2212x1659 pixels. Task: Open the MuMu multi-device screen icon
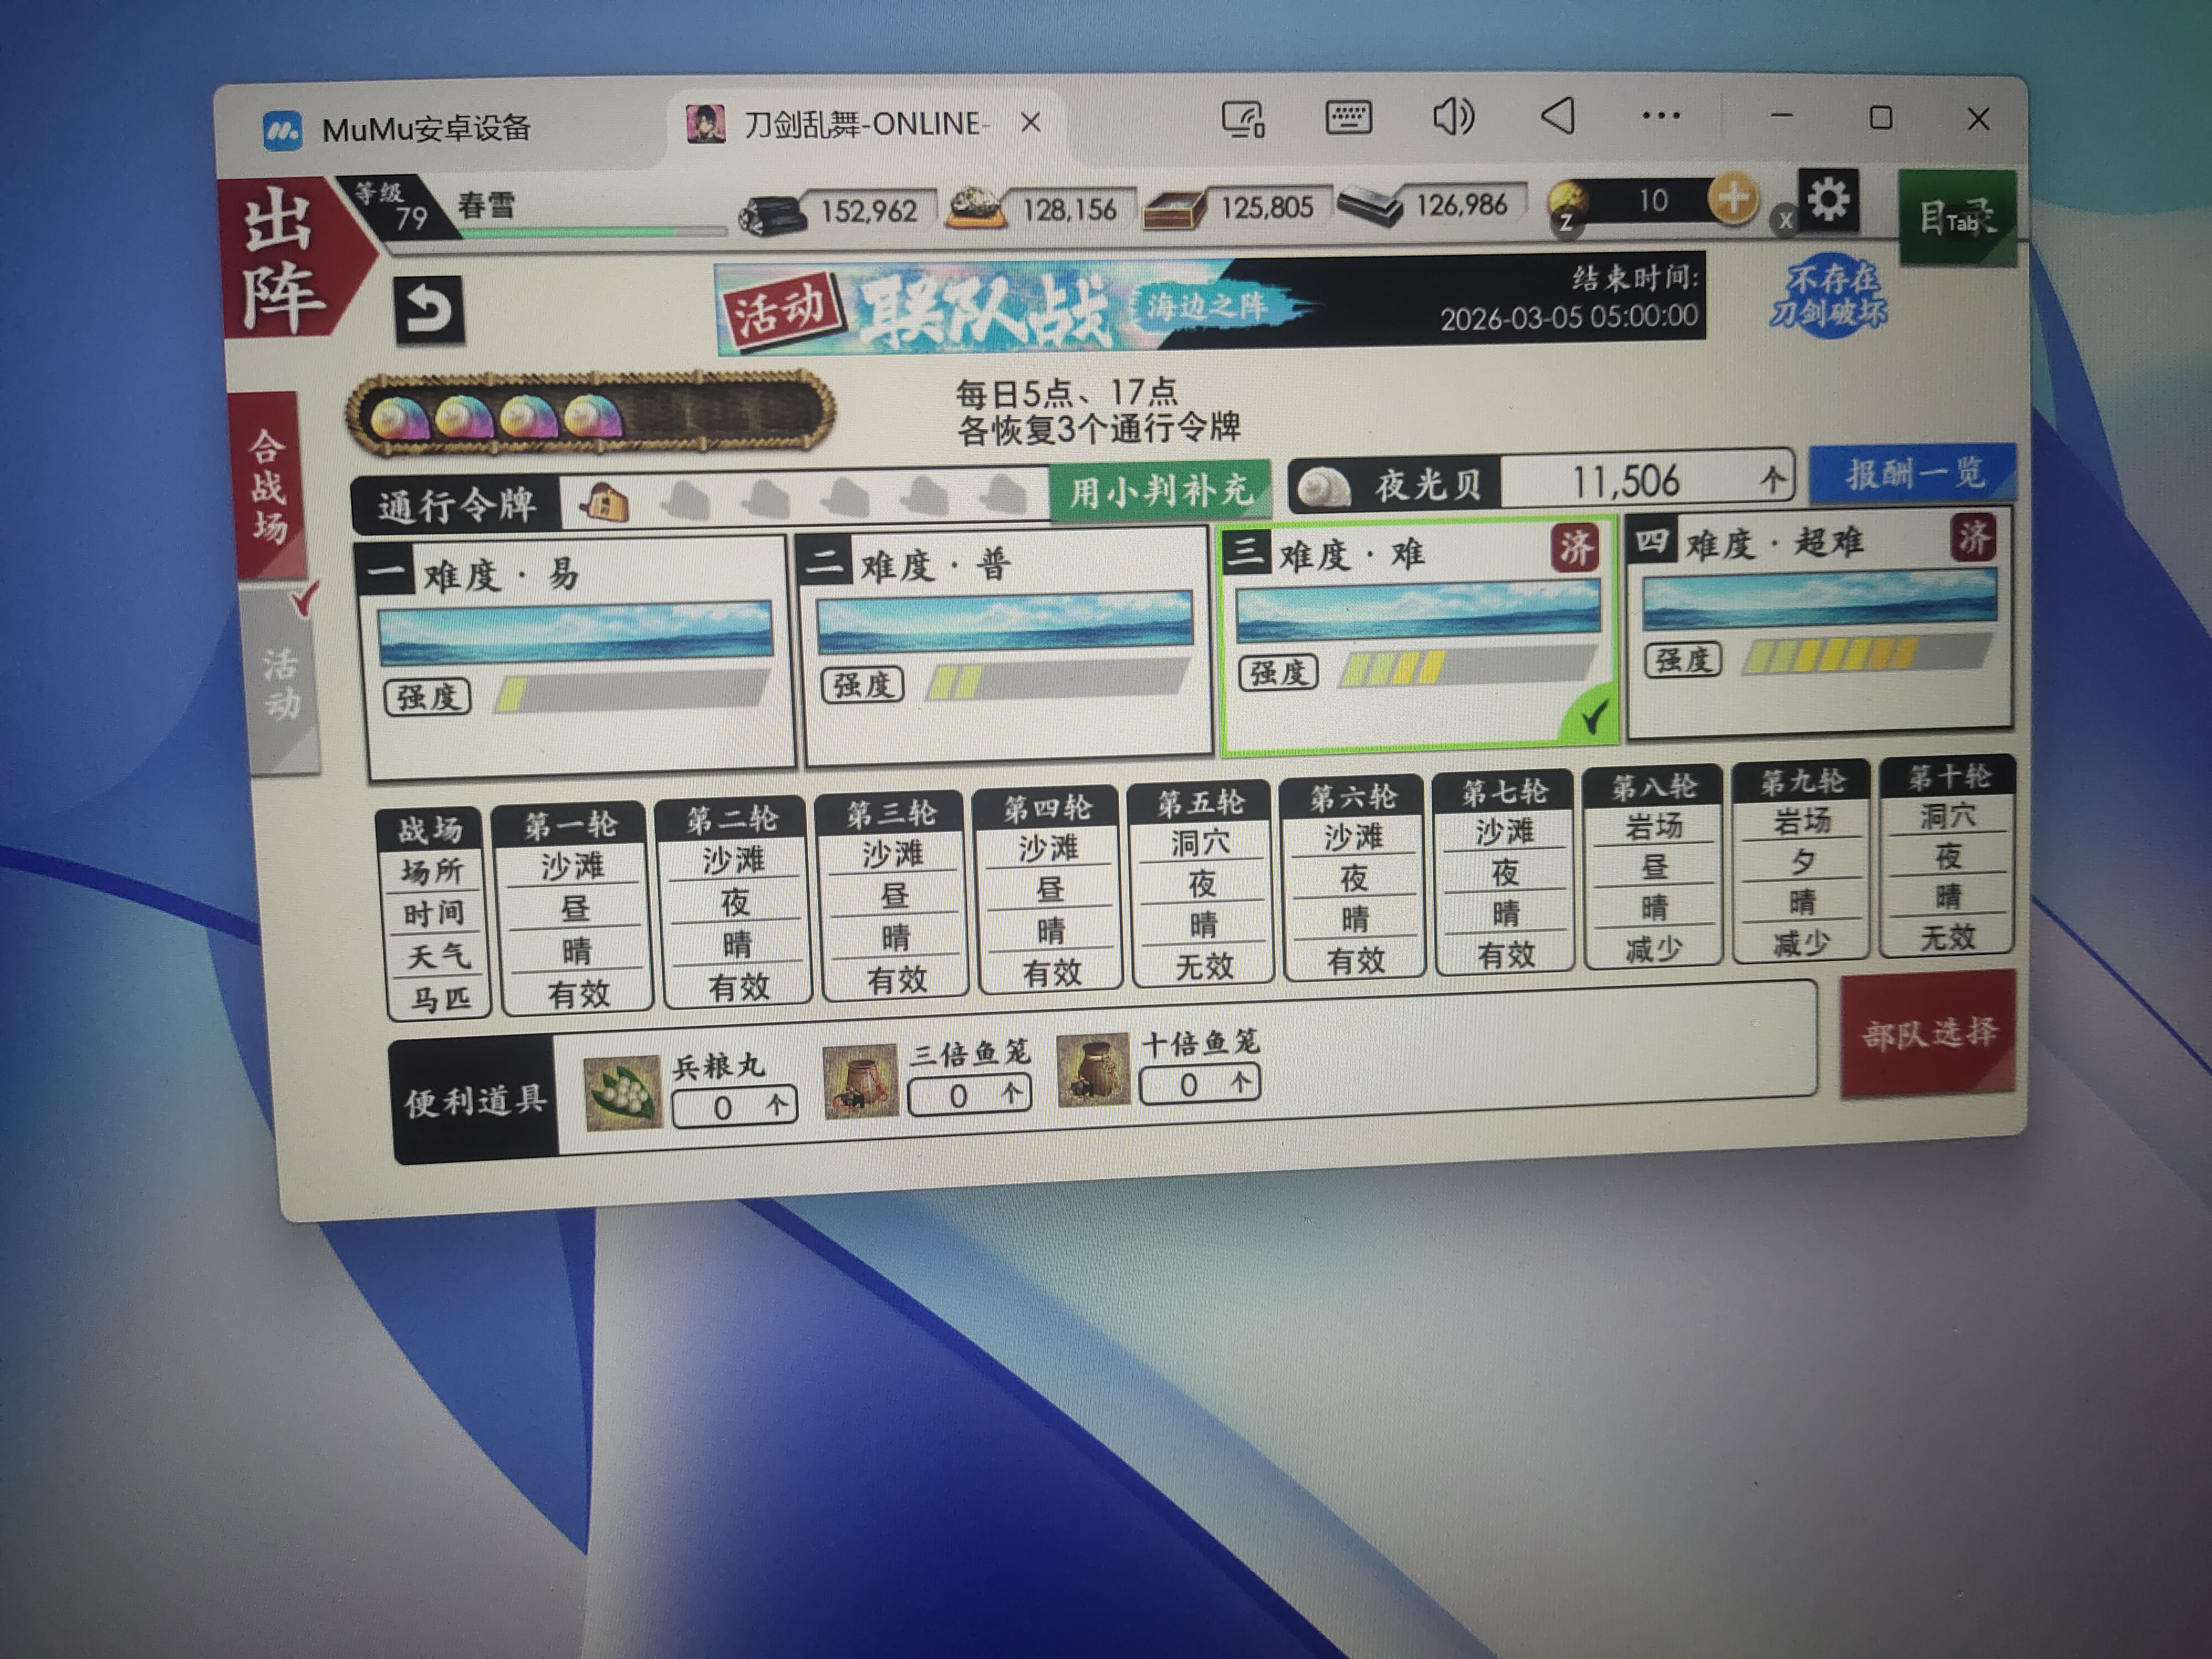pos(1243,119)
